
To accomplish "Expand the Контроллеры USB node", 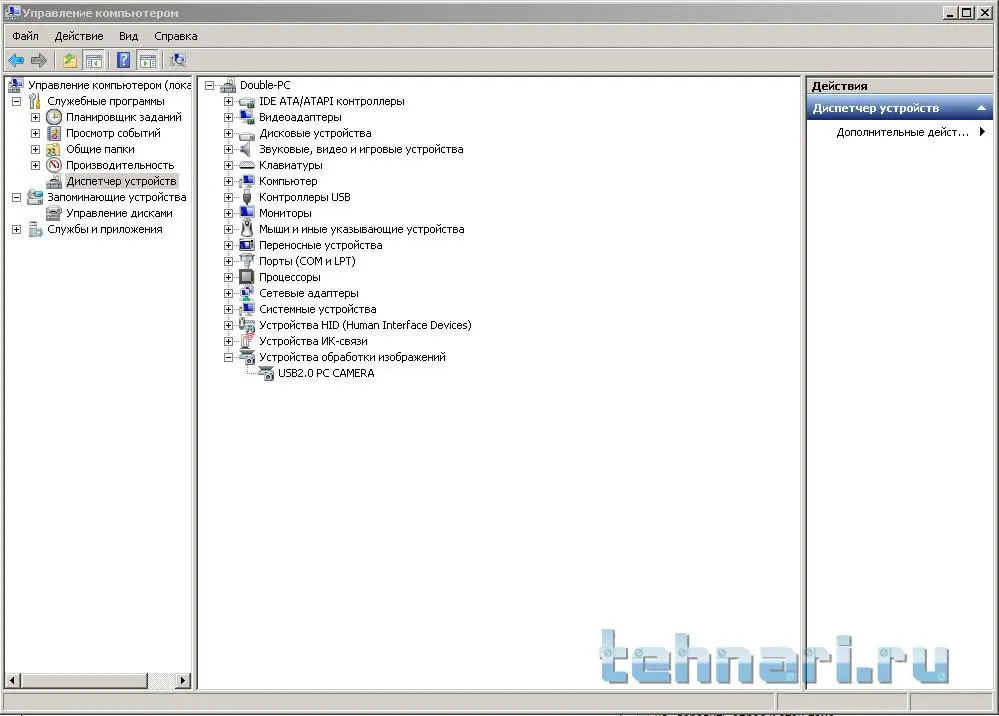I will pos(228,197).
